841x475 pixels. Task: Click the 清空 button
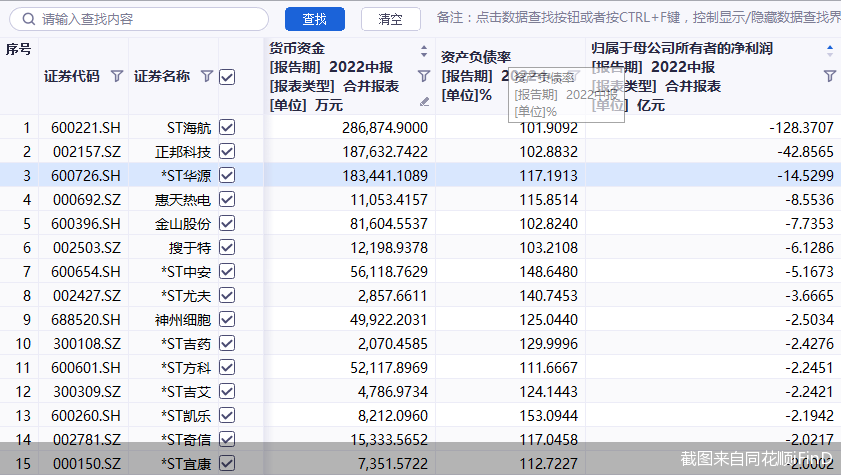click(390, 19)
